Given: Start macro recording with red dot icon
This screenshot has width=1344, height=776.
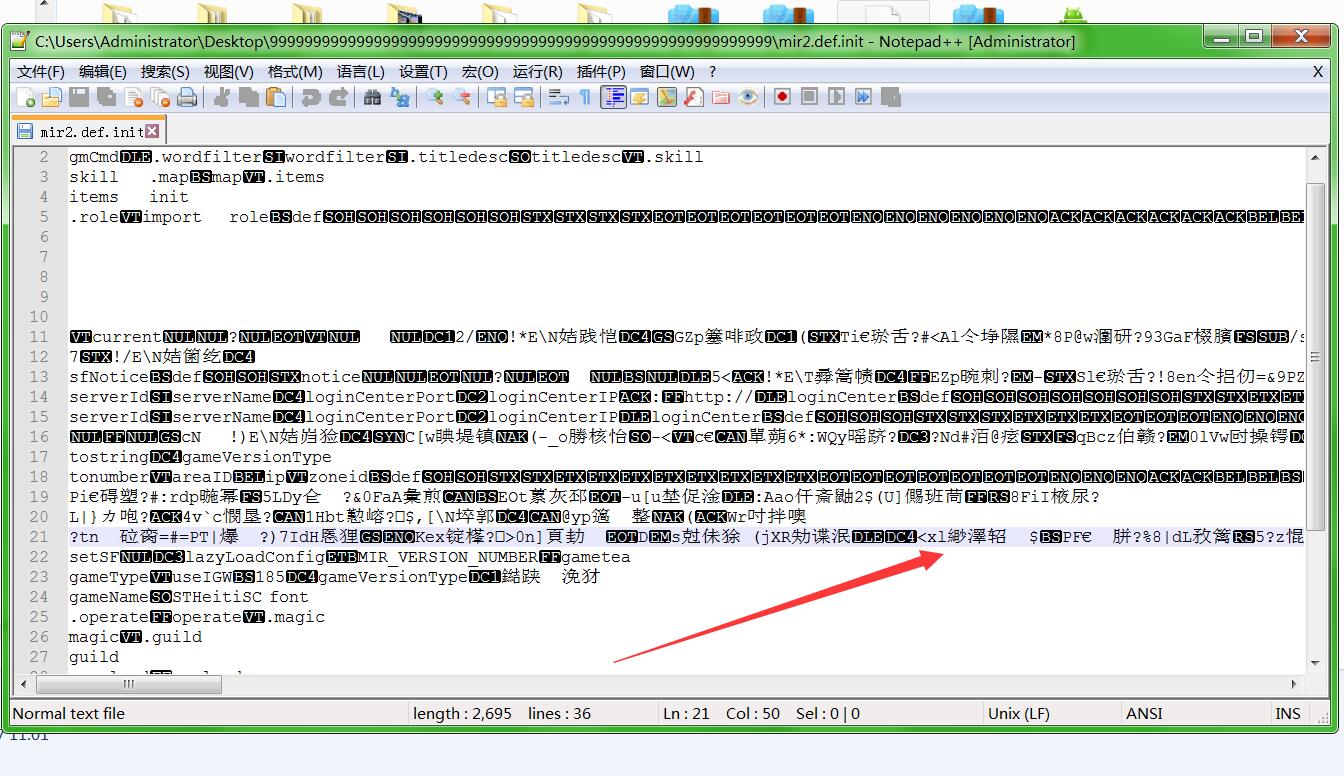Looking at the screenshot, I should click(782, 97).
